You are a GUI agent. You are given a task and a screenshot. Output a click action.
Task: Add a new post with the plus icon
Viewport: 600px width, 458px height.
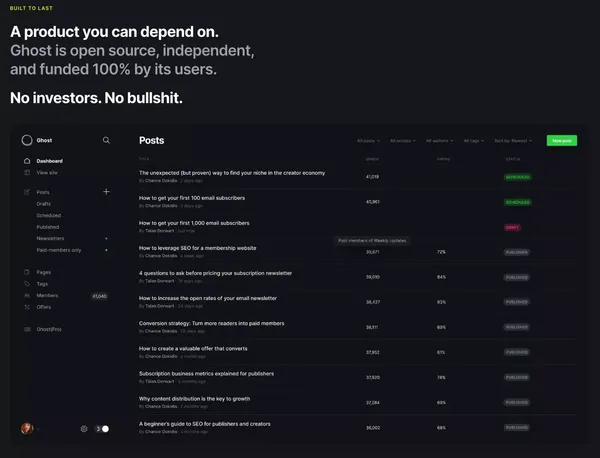click(106, 192)
